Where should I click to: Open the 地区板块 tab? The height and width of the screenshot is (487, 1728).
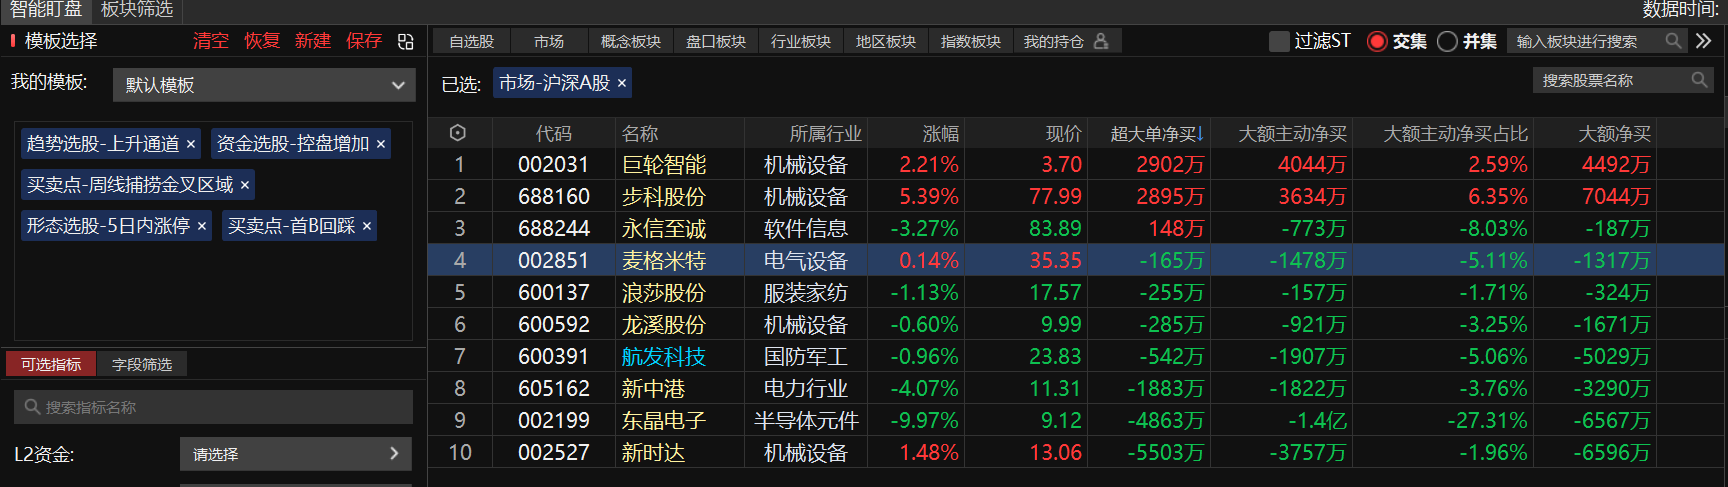click(x=886, y=41)
